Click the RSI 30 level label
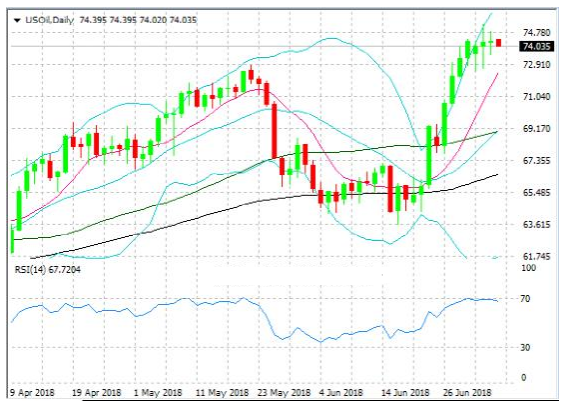Screen dimensions: 567x409 (x=525, y=348)
